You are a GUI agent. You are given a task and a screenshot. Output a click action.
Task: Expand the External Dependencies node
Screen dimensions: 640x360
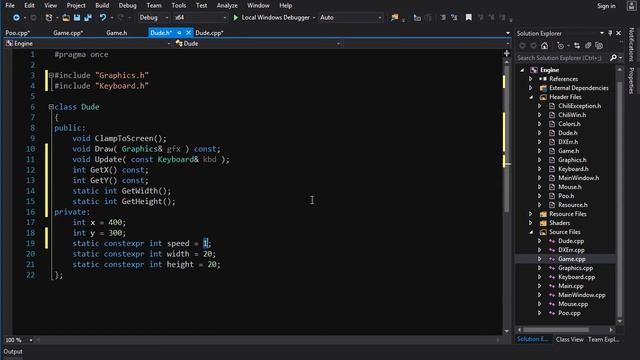531,88
